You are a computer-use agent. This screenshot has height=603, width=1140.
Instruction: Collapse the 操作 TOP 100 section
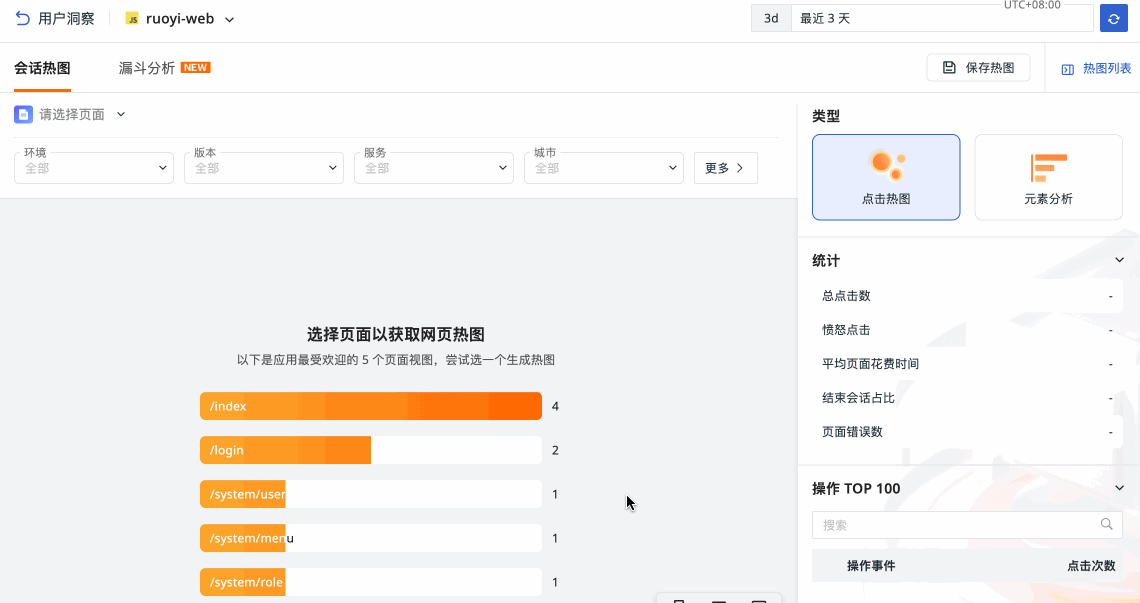point(1119,488)
